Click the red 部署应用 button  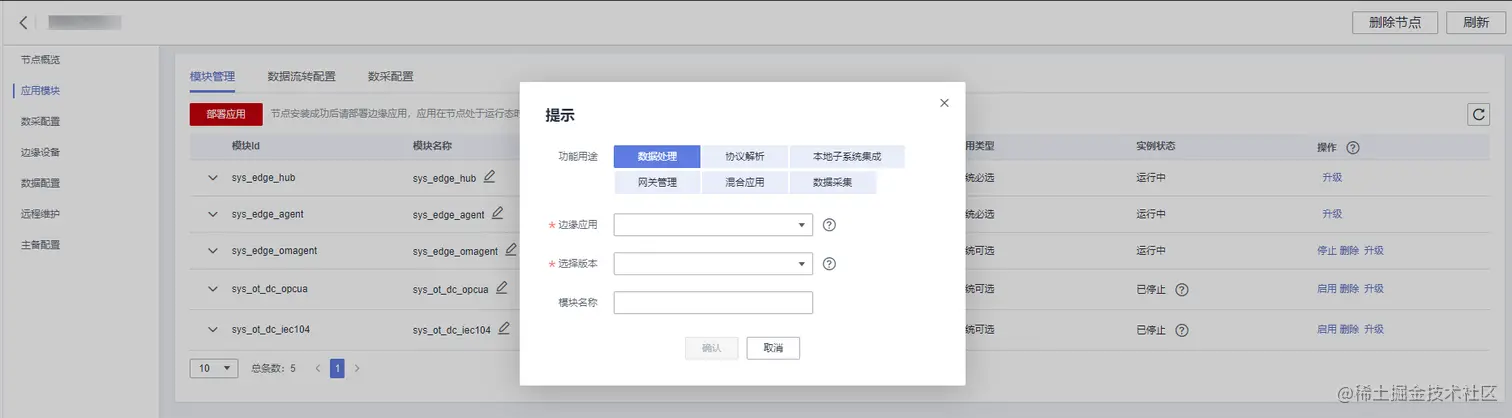[x=226, y=114]
